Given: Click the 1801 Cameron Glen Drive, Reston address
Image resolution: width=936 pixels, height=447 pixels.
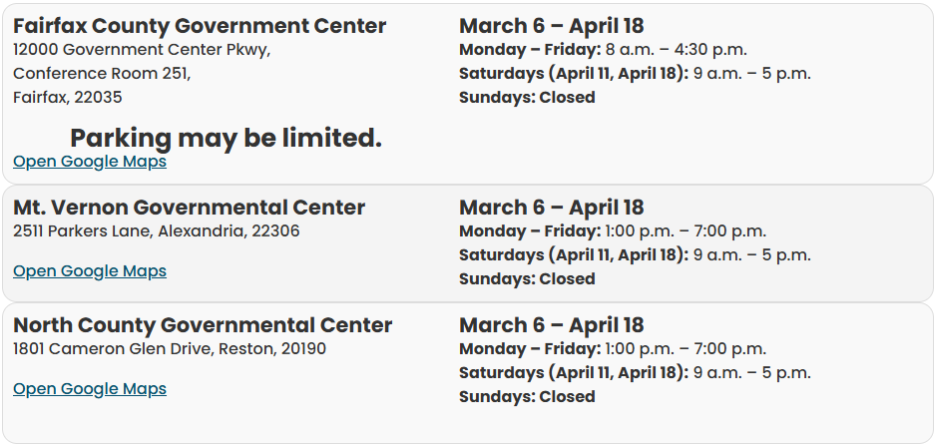Looking at the screenshot, I should click(169, 349).
